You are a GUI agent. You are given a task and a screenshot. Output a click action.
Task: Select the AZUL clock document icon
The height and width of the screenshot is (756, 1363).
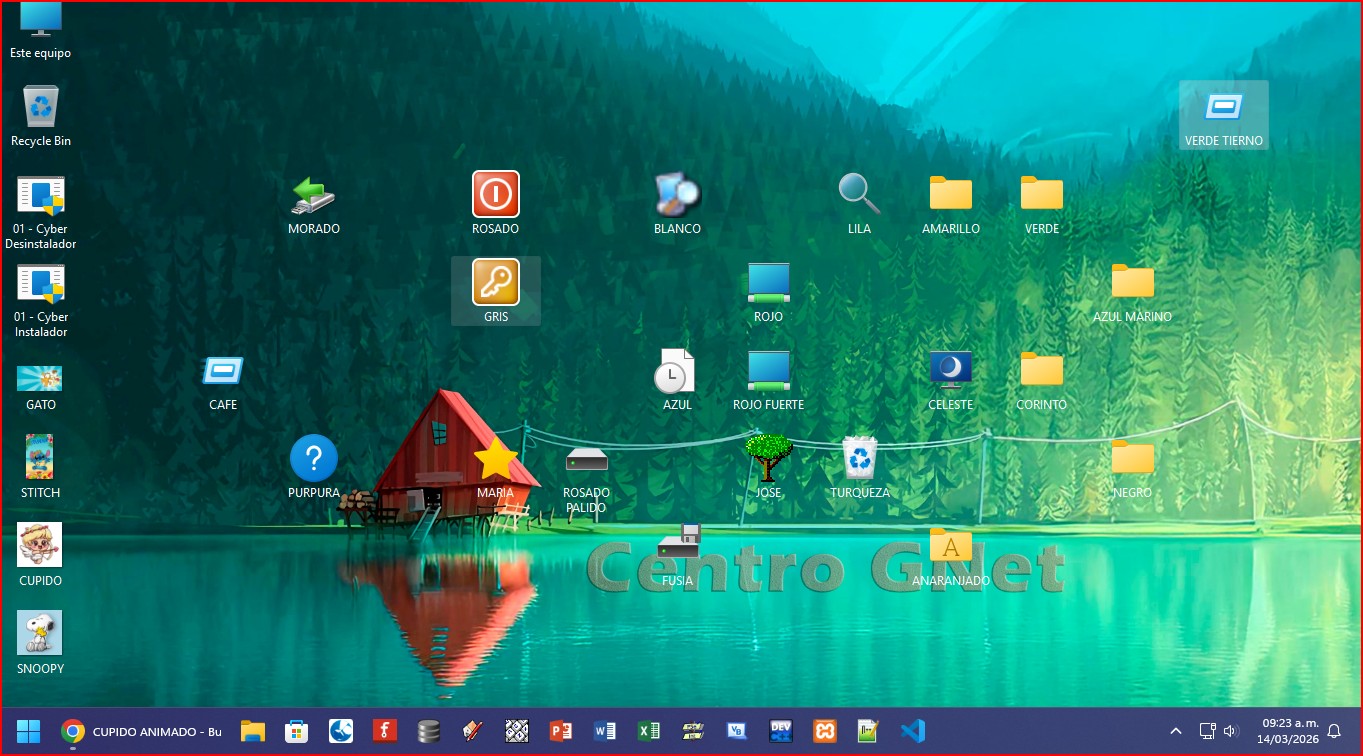676,371
